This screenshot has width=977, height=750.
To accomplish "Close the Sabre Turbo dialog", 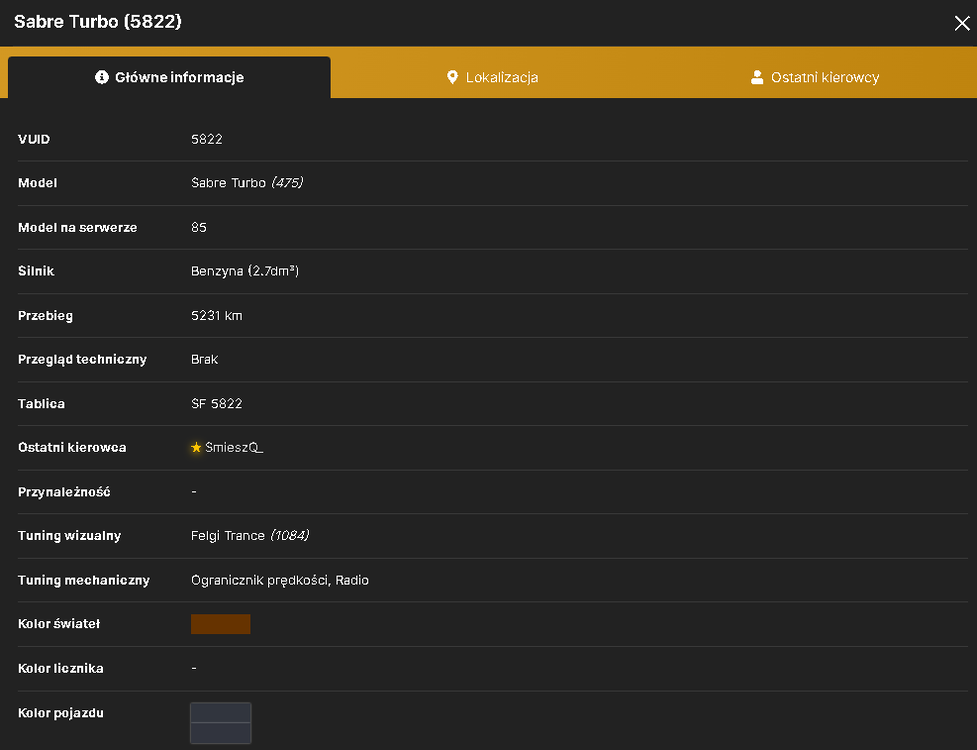I will 961,23.
